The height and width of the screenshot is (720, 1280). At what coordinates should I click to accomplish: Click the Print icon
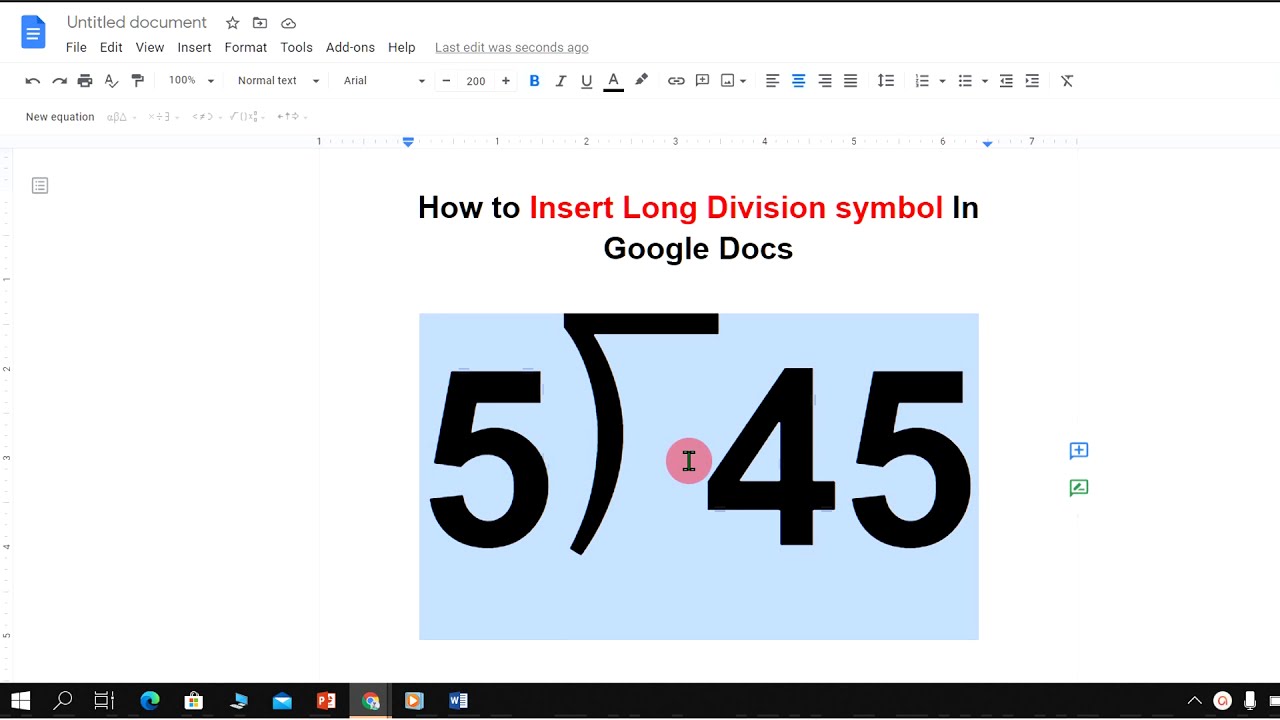(x=85, y=81)
